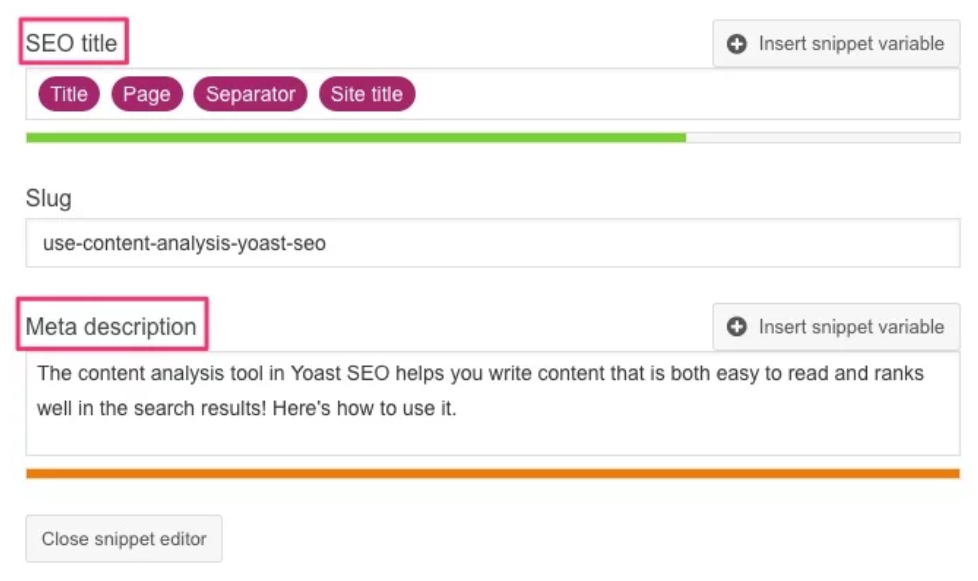Screen dimensions: 978x581
Task: Select the Site title variable tag
Action: (x=367, y=94)
